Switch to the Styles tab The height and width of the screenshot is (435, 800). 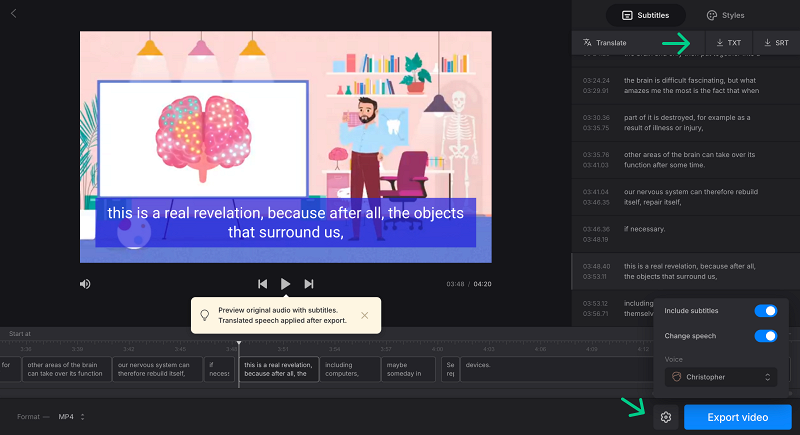pyautogui.click(x=726, y=15)
